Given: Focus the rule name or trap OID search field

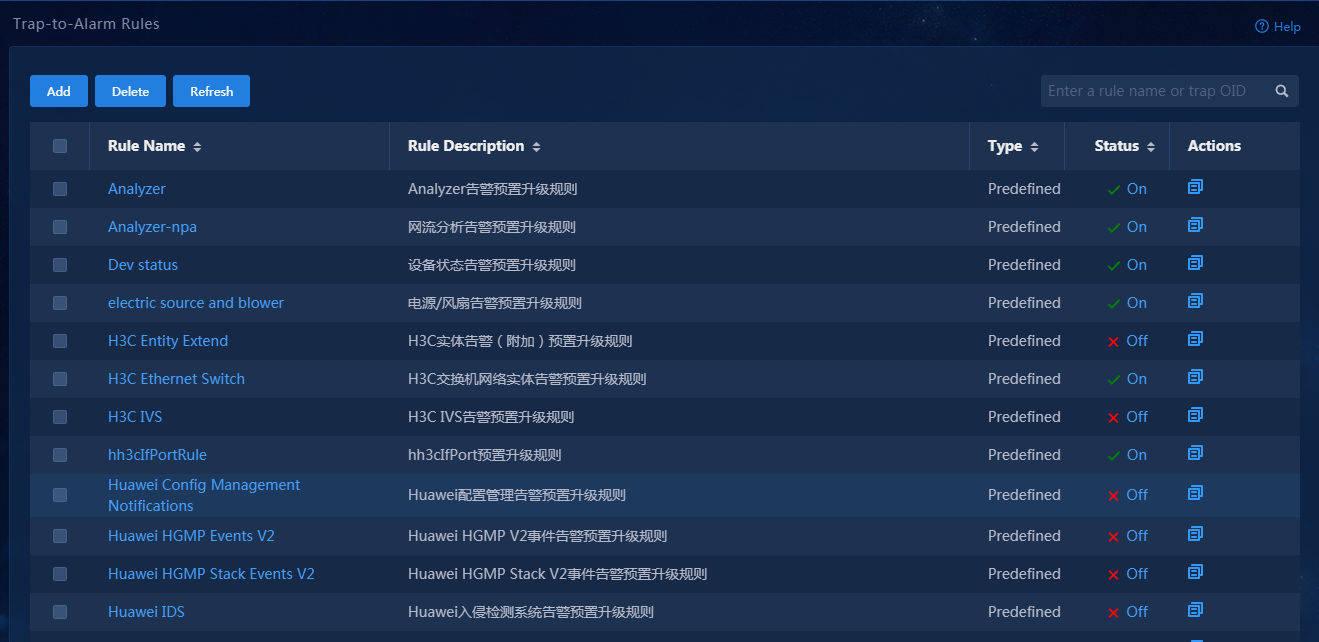Looking at the screenshot, I should coord(1155,91).
